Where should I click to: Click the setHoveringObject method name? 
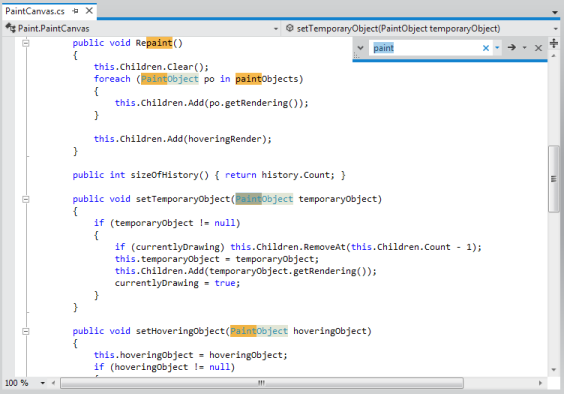pos(180,331)
